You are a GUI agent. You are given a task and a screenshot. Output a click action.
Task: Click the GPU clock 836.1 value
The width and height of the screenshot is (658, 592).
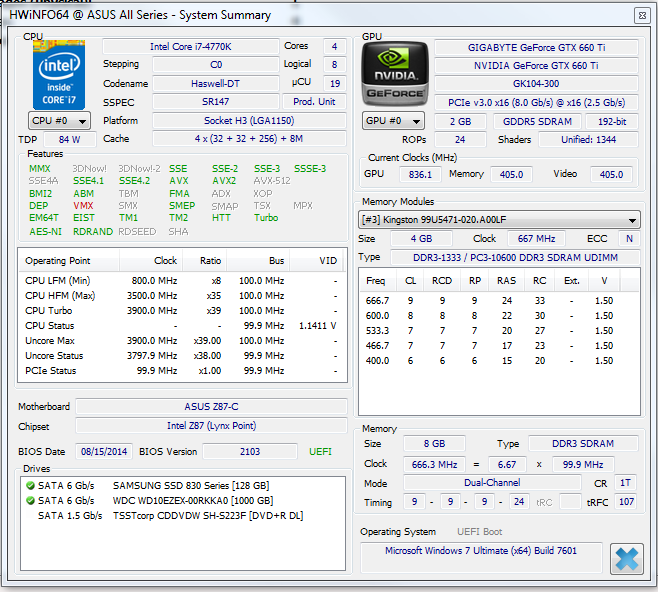(420, 175)
